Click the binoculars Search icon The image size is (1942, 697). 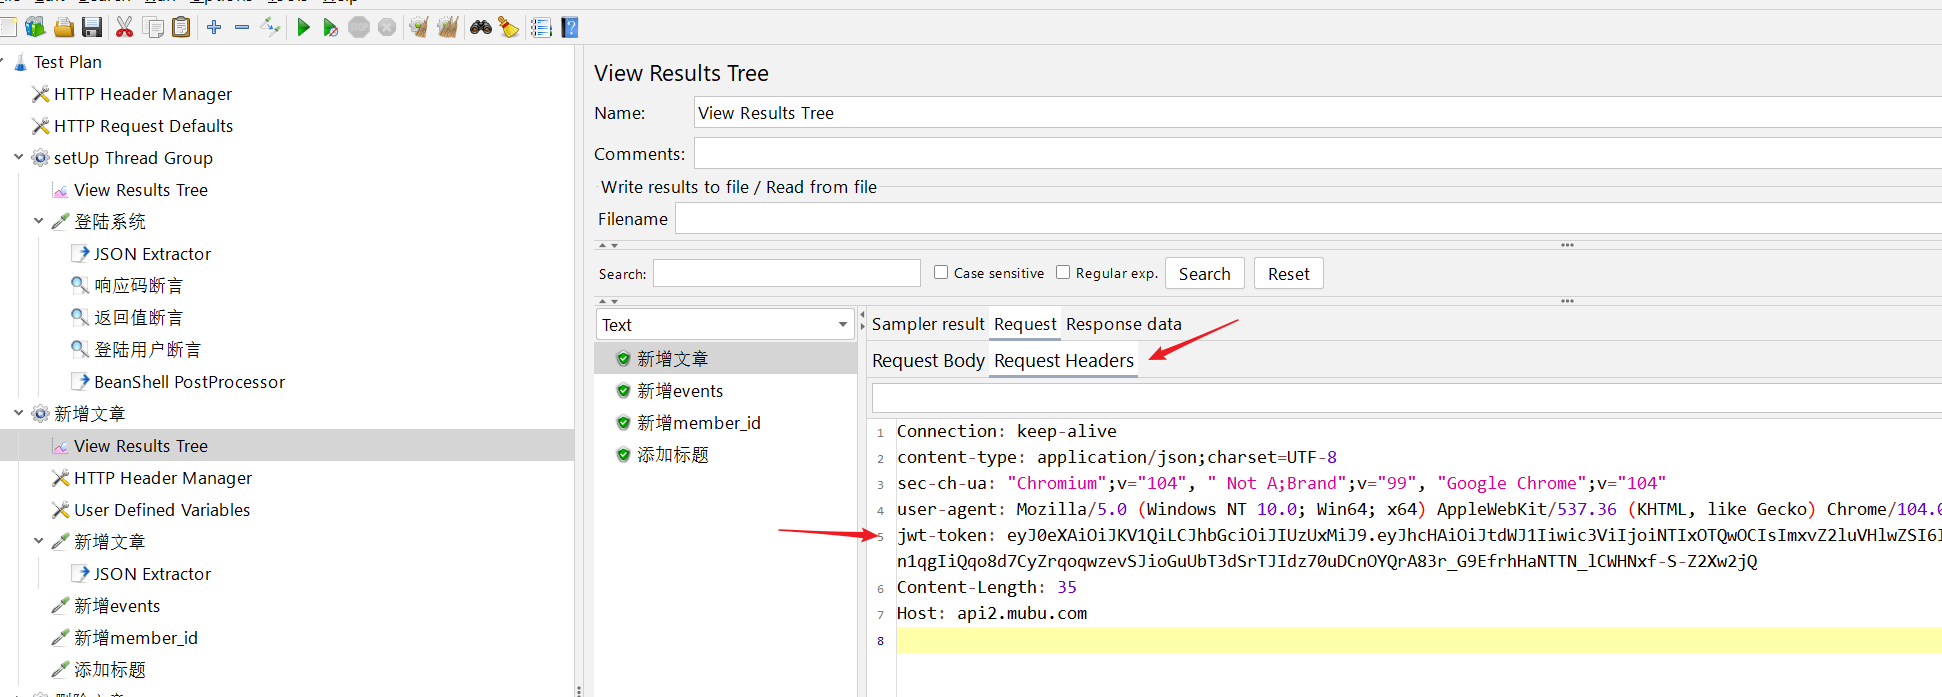[481, 28]
